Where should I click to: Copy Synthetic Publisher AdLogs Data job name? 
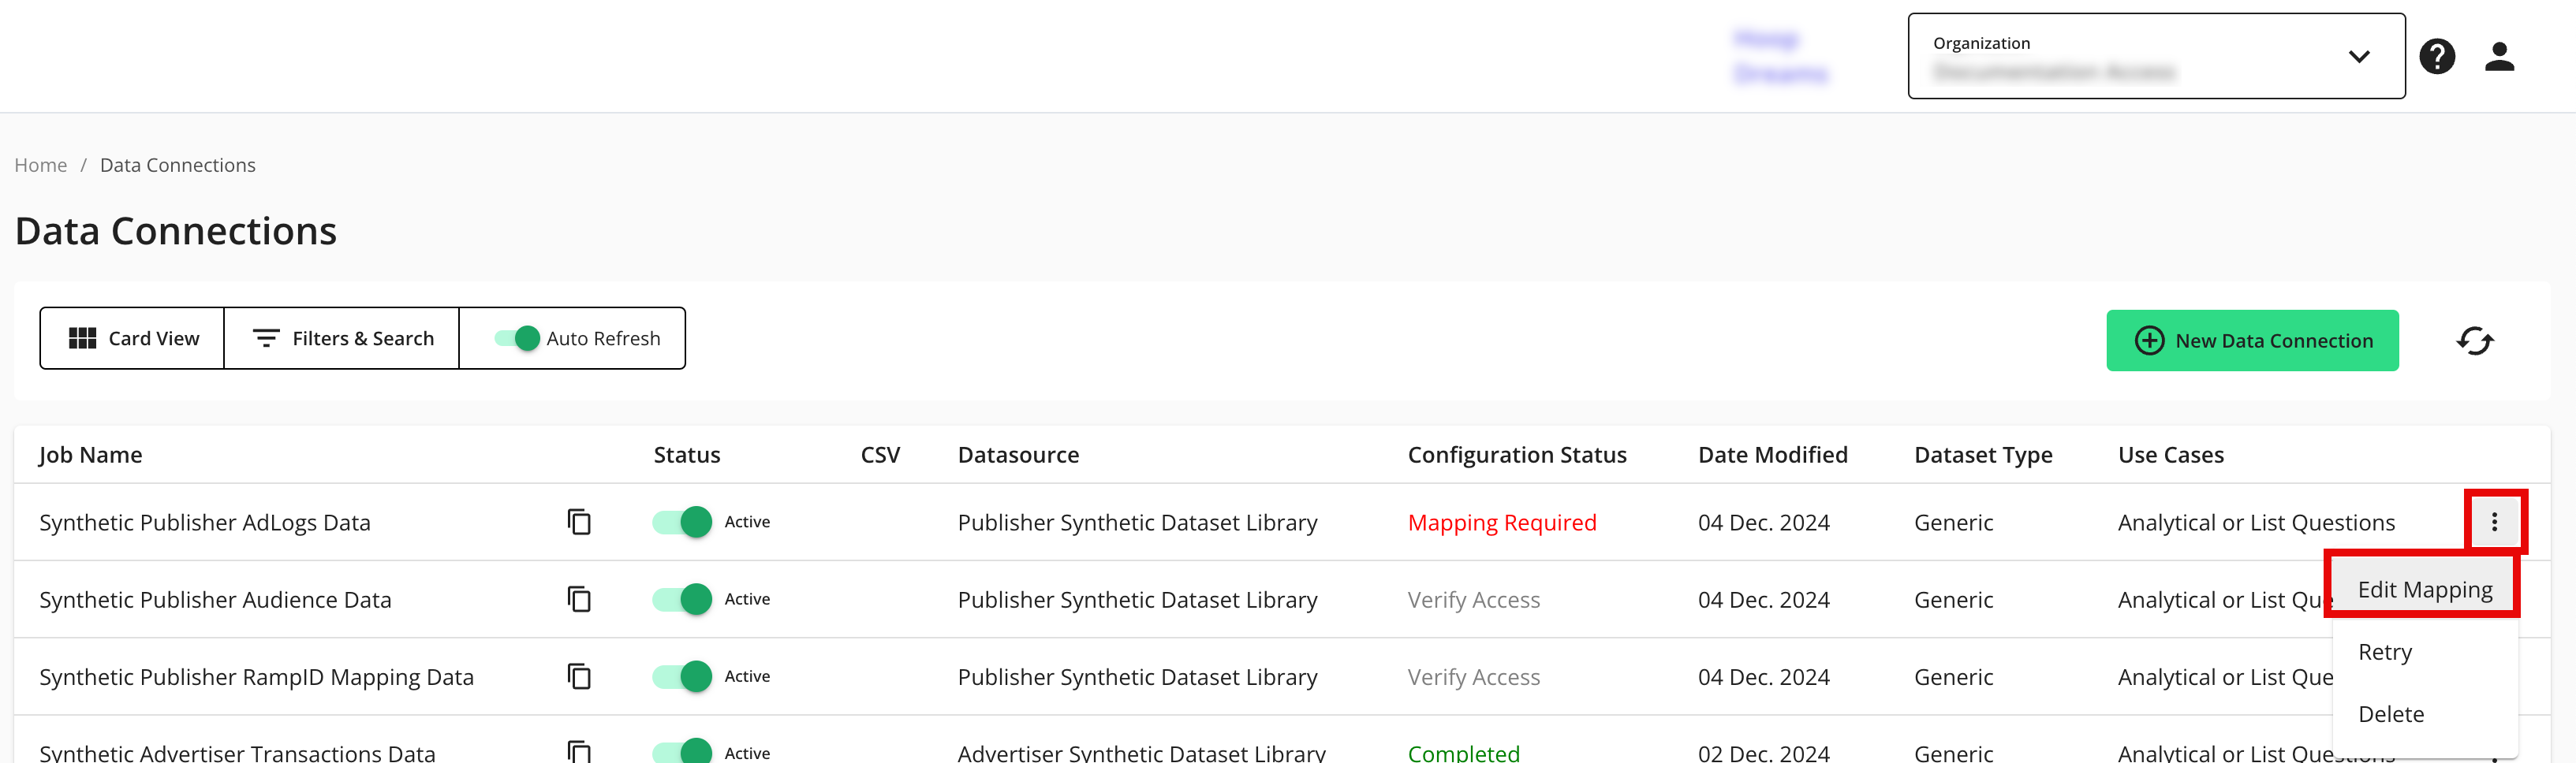pos(579,522)
